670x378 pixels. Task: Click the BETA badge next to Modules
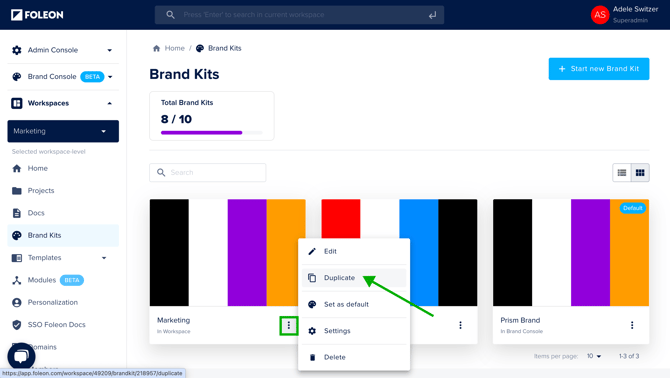(72, 280)
